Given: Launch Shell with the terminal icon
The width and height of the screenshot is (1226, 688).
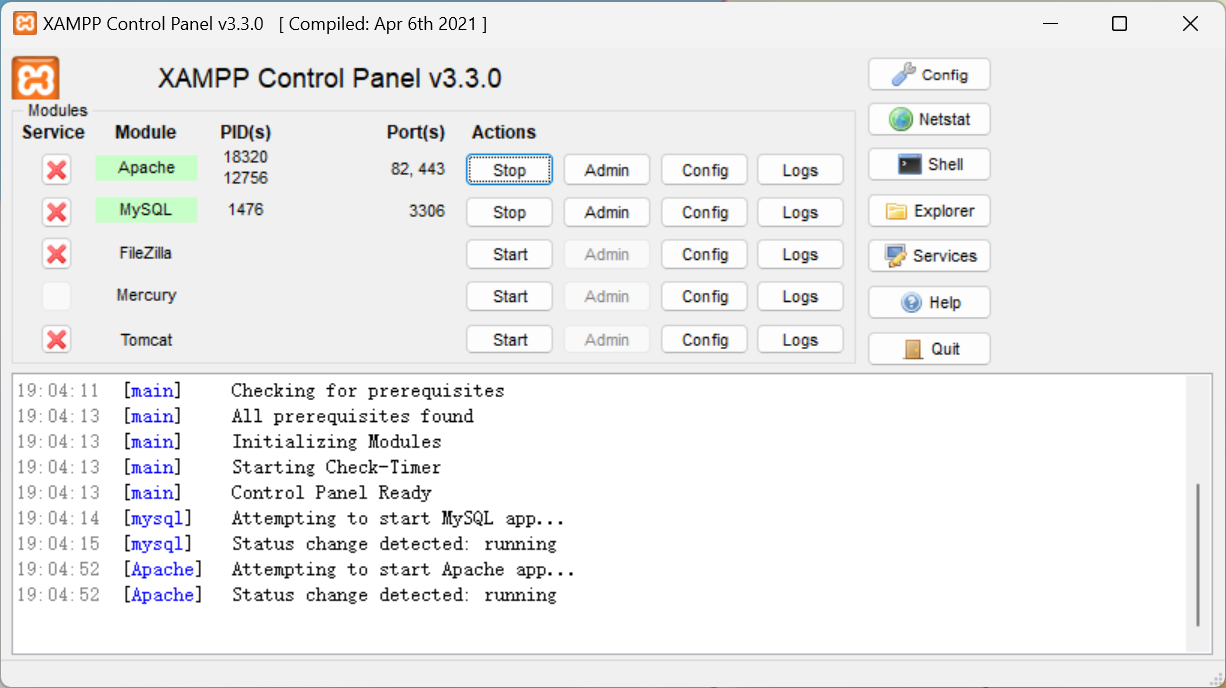Looking at the screenshot, I should pos(929,165).
